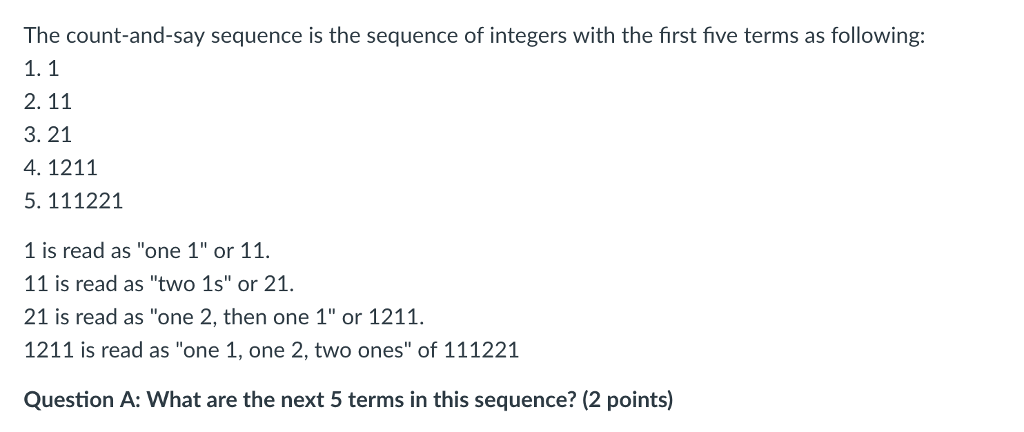Click the line starting "1211 is read as"
This screenshot has height=432, width=1024.
[x=272, y=350]
